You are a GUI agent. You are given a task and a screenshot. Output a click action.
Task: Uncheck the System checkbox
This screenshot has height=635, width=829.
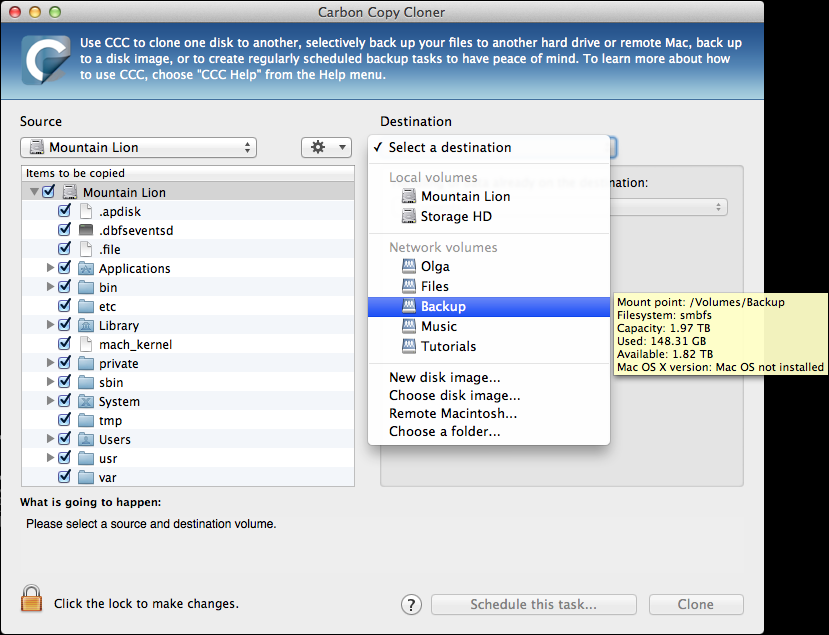65,401
